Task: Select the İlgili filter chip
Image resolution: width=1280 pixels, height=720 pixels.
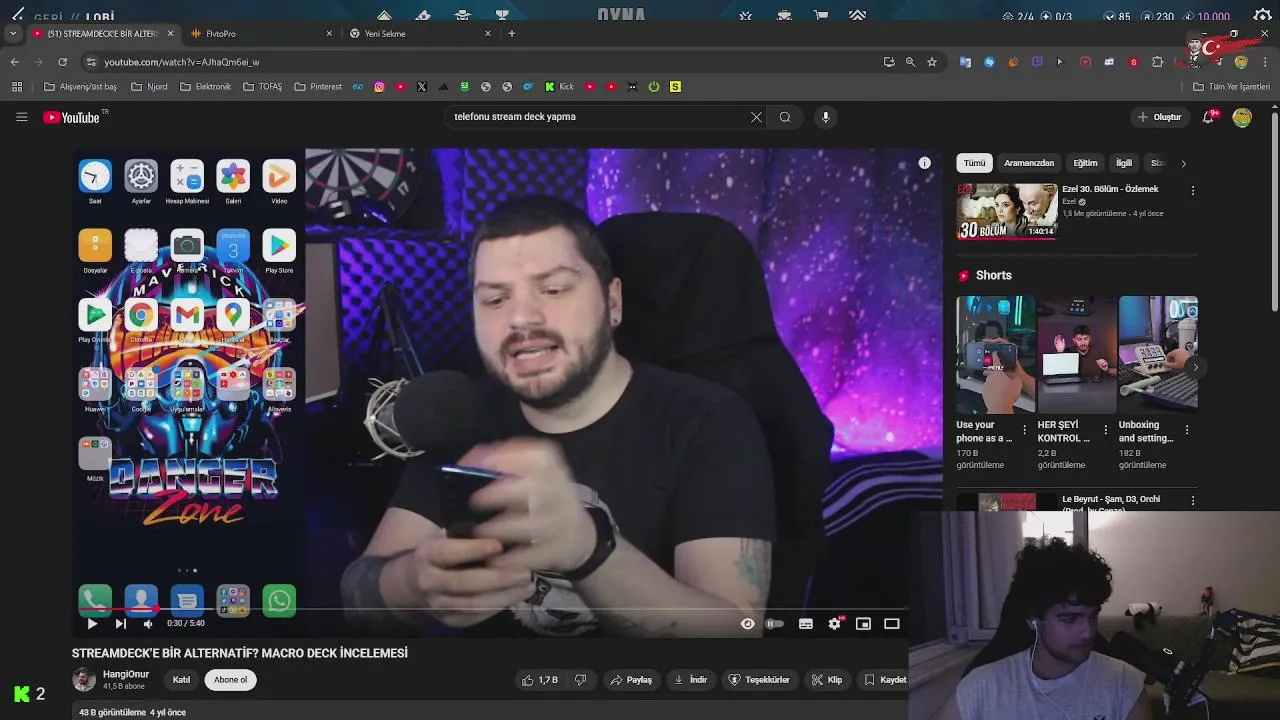Action: pos(1124,163)
